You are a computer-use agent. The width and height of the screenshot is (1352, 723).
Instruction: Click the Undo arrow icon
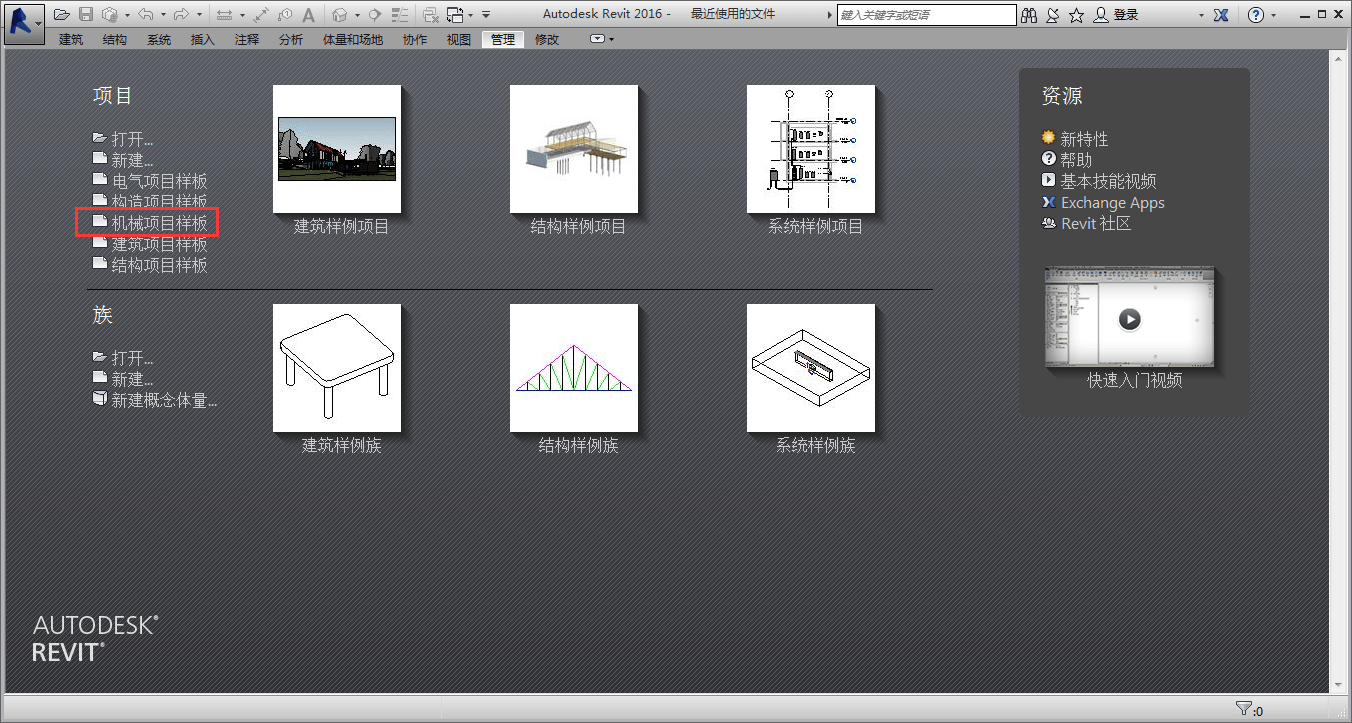point(146,15)
